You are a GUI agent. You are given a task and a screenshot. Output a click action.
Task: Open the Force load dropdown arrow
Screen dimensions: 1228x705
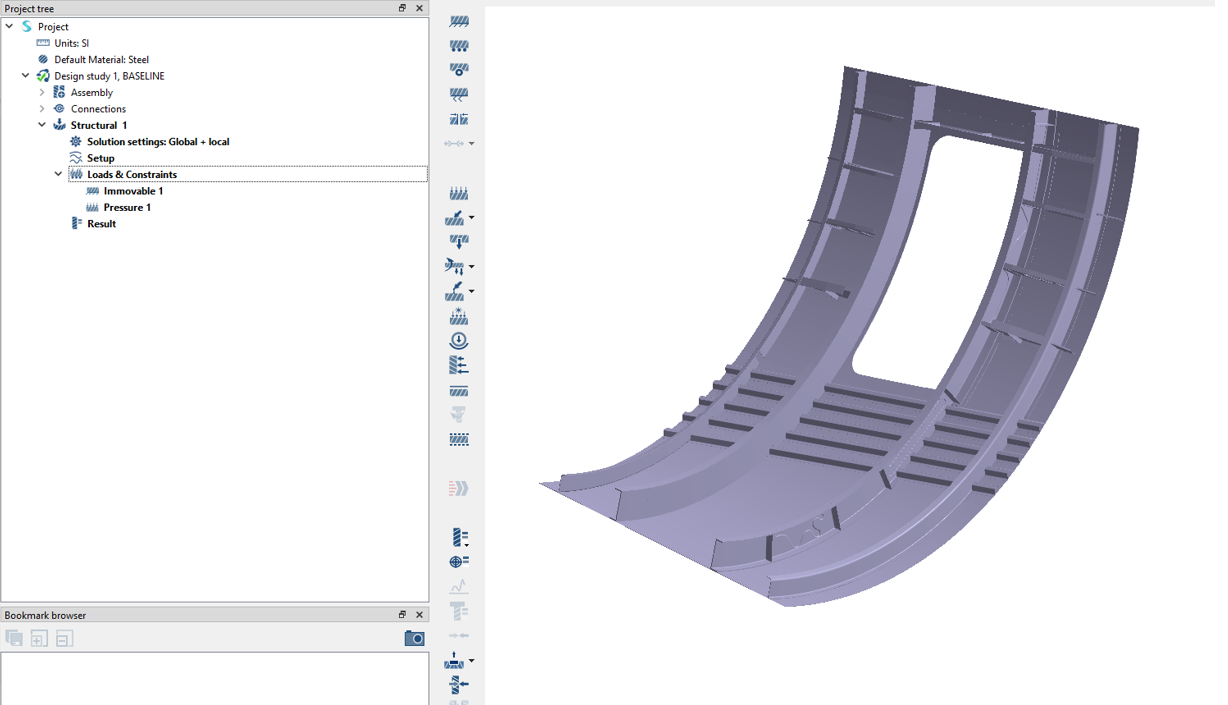click(472, 218)
